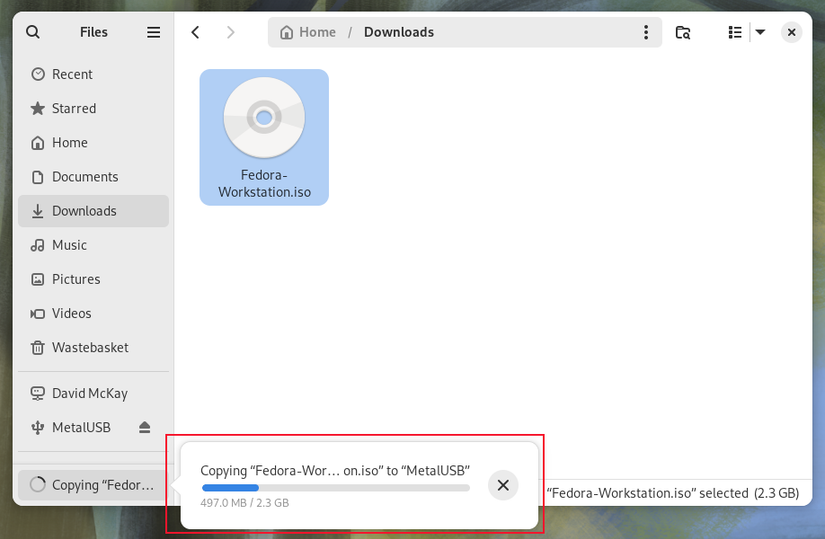Screen dimensions: 825x539
Task: Click the selected file status text
Action: (x=673, y=493)
